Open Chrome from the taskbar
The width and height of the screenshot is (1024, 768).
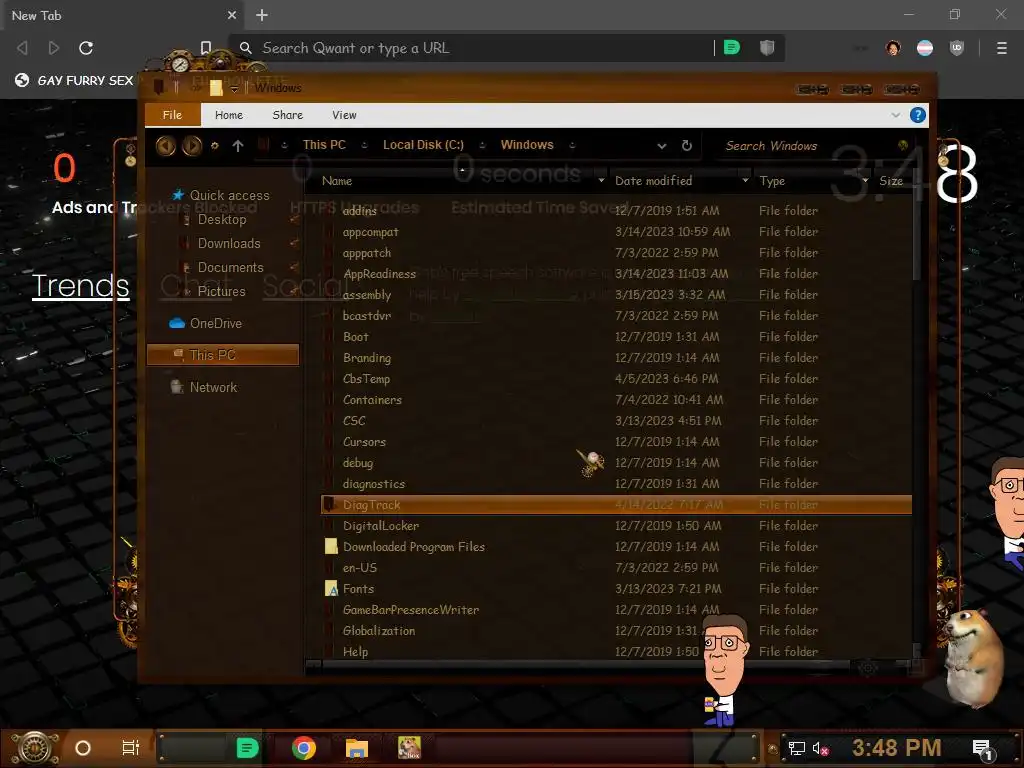point(304,748)
